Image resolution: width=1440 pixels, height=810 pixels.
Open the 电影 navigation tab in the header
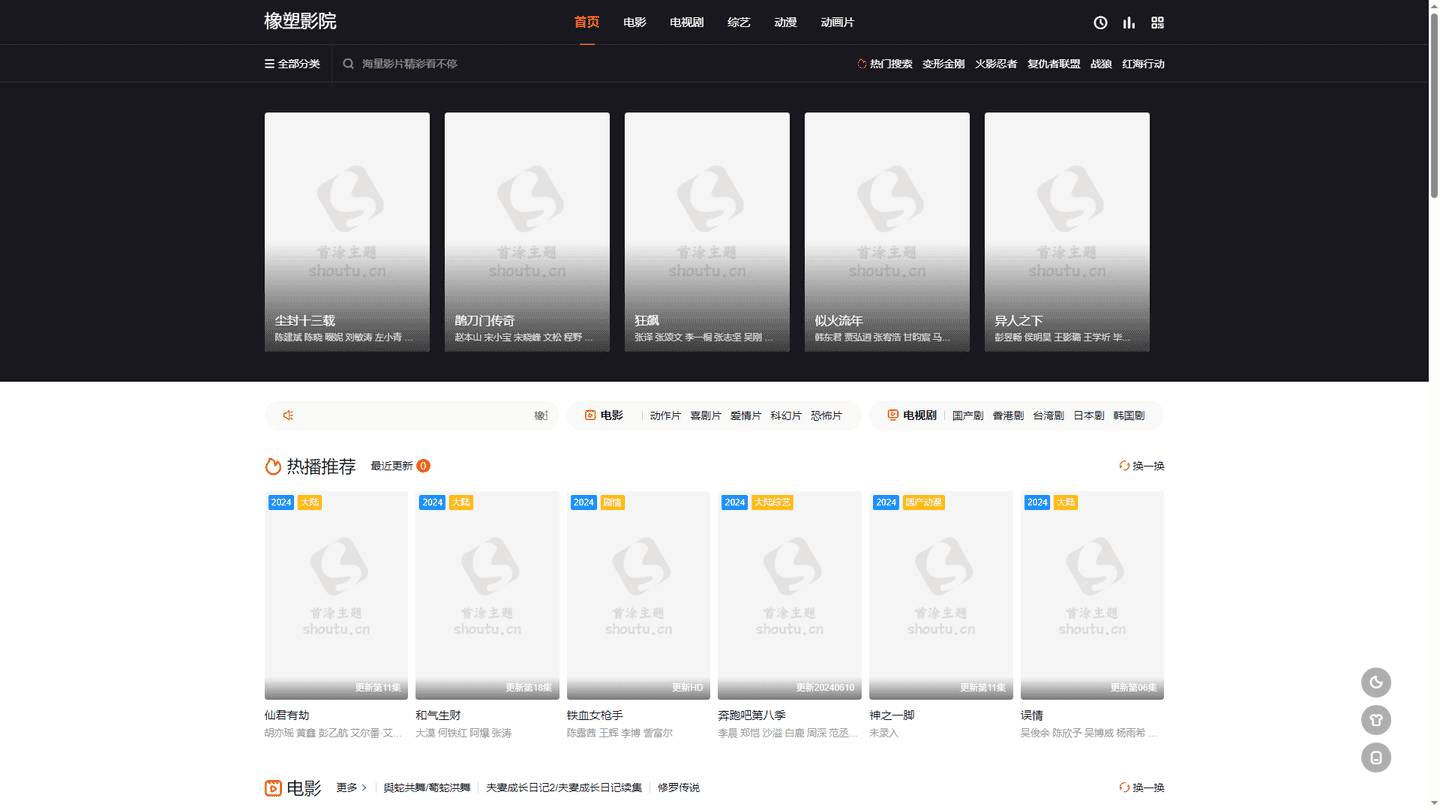(635, 22)
